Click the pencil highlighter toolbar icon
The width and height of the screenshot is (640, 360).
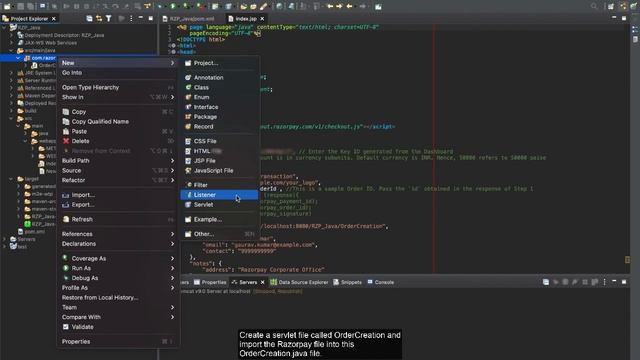pyautogui.click(x=264, y=6)
